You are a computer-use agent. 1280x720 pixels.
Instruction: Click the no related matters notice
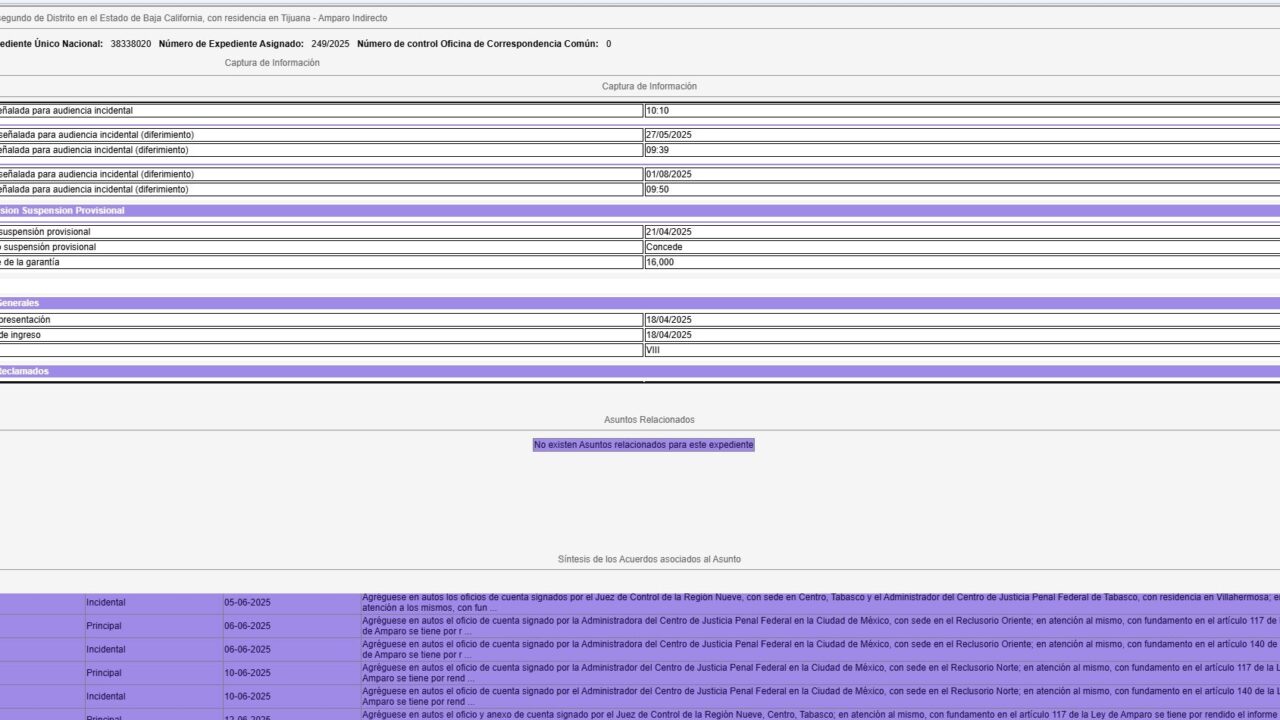pos(643,445)
